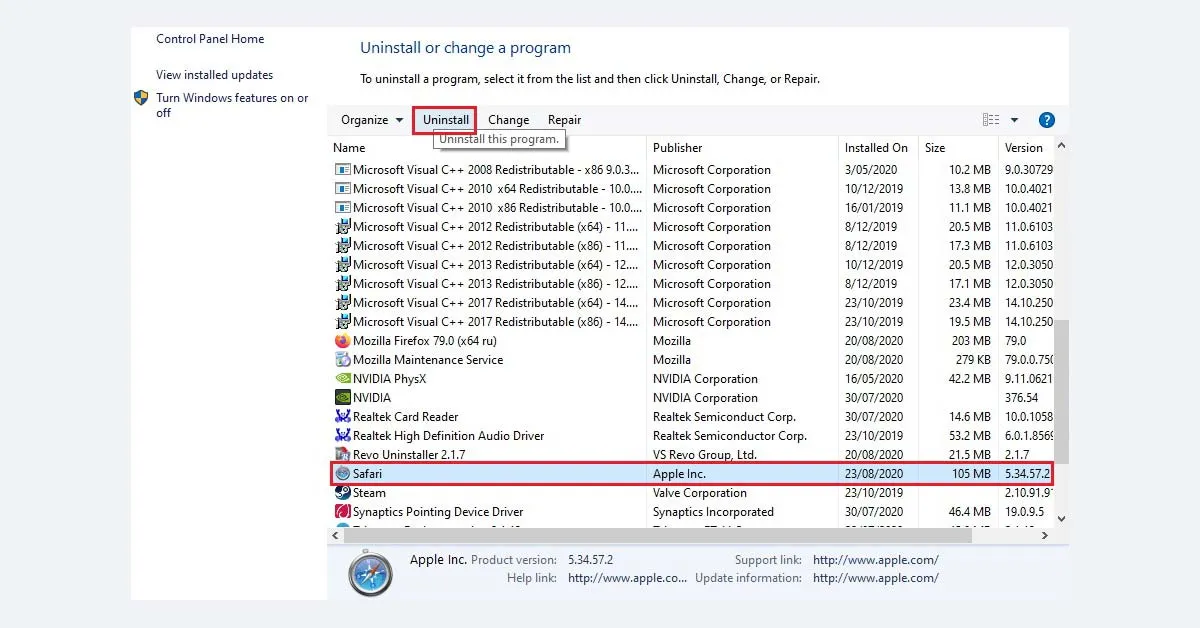Click the Realtek Card Reader icon
1200x628 pixels.
(x=343, y=417)
